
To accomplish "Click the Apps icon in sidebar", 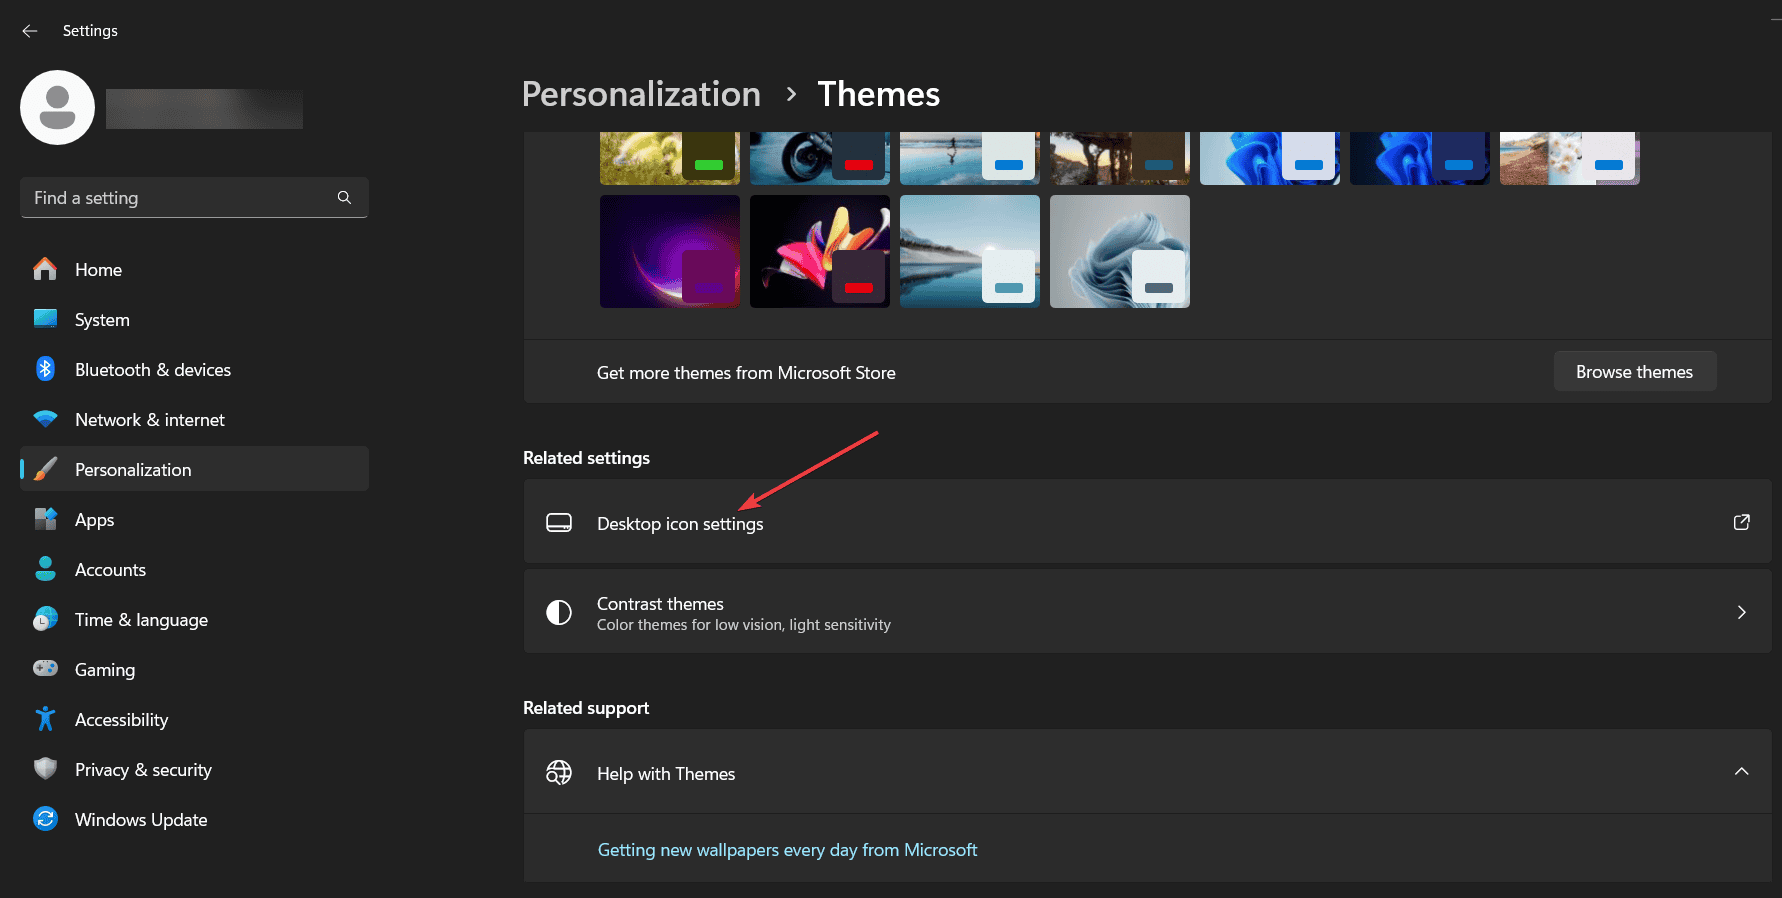I will [45, 519].
